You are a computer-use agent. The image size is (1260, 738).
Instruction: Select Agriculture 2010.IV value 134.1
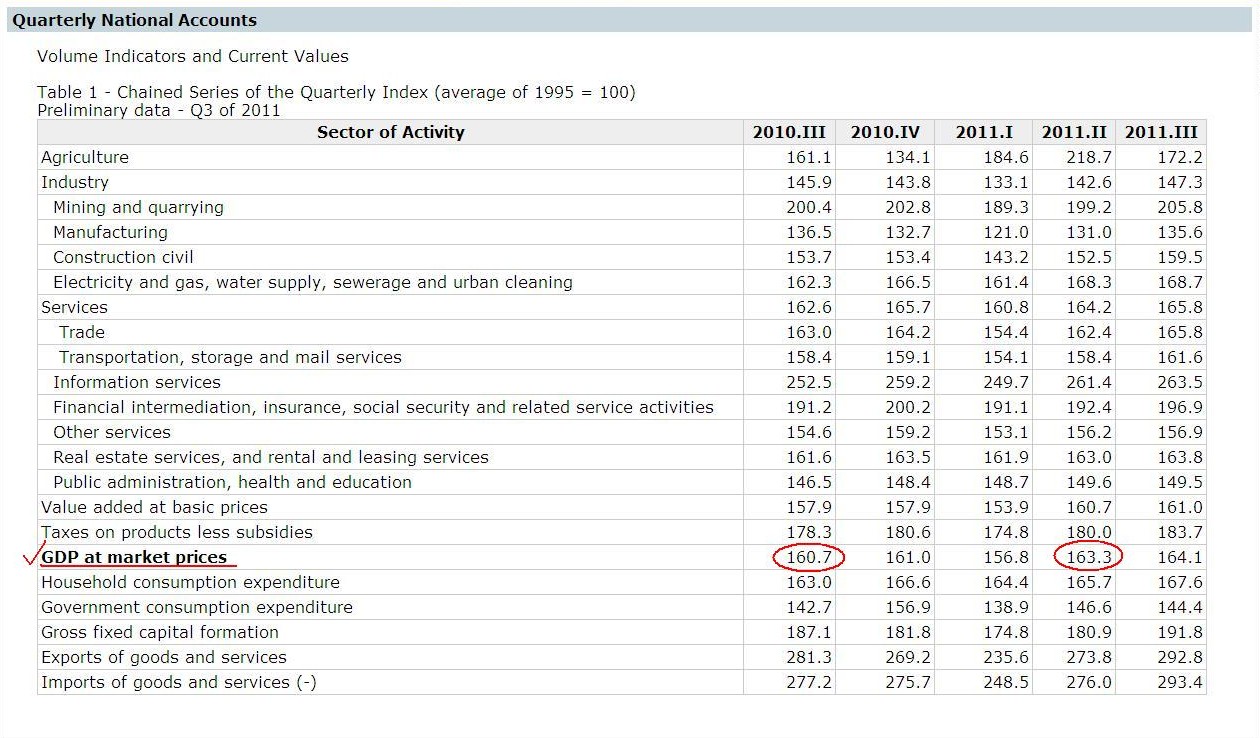[908, 157]
